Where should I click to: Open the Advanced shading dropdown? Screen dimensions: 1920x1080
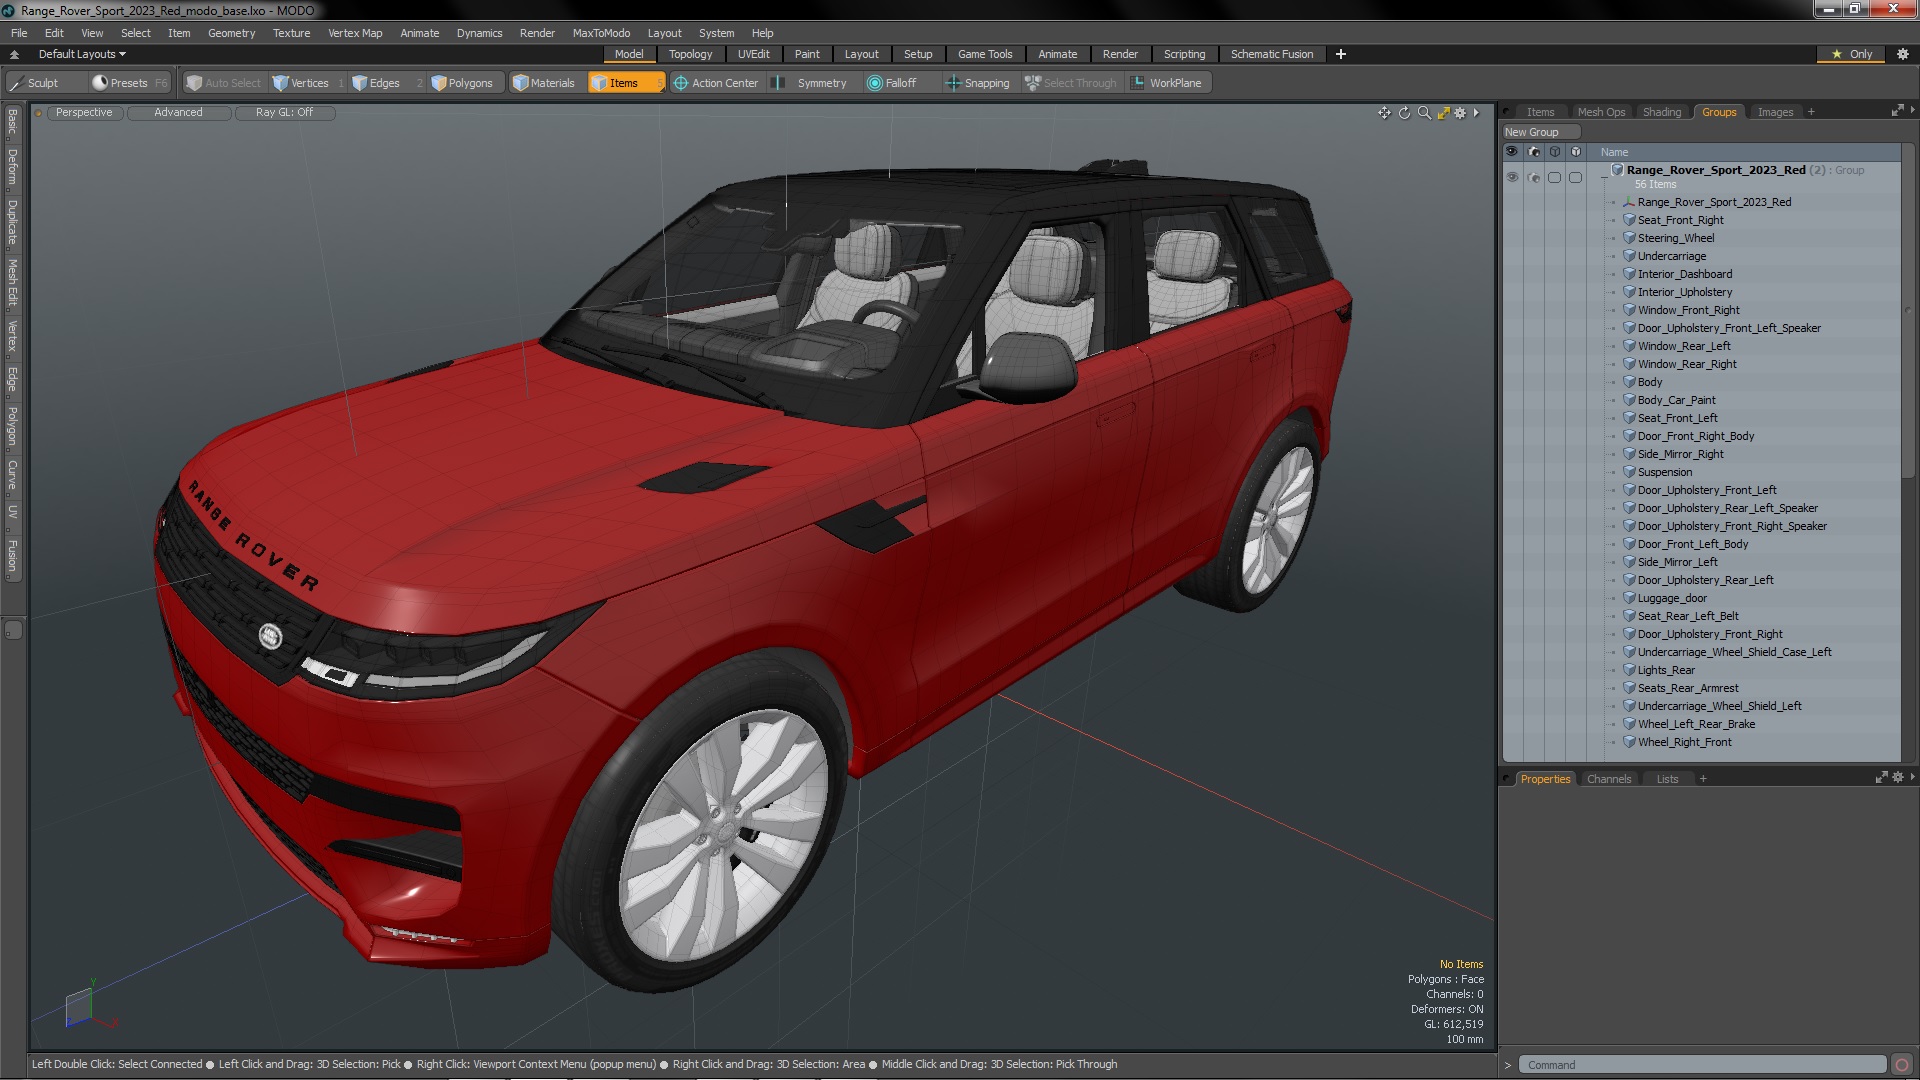(x=178, y=112)
